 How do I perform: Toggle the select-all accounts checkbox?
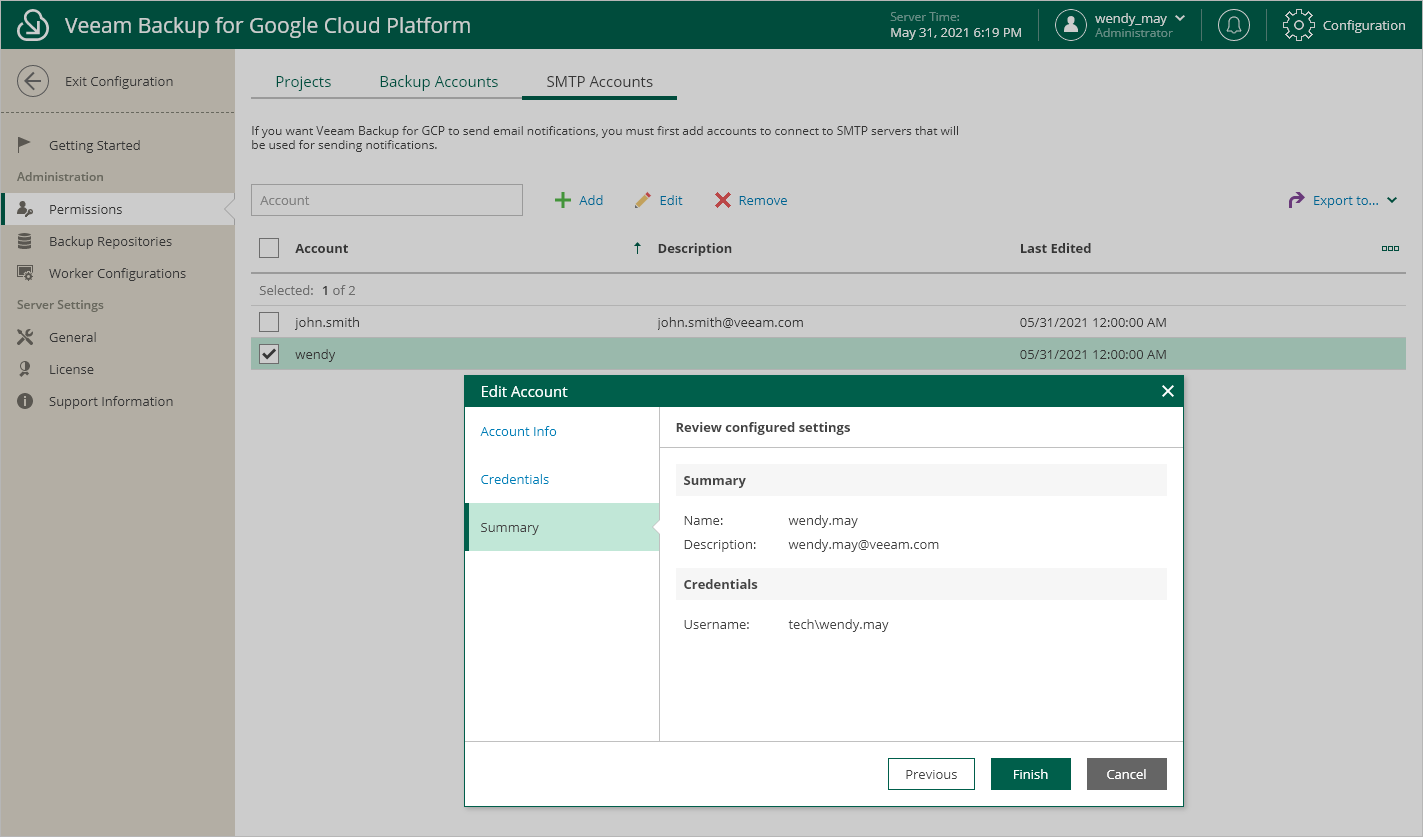click(x=269, y=248)
